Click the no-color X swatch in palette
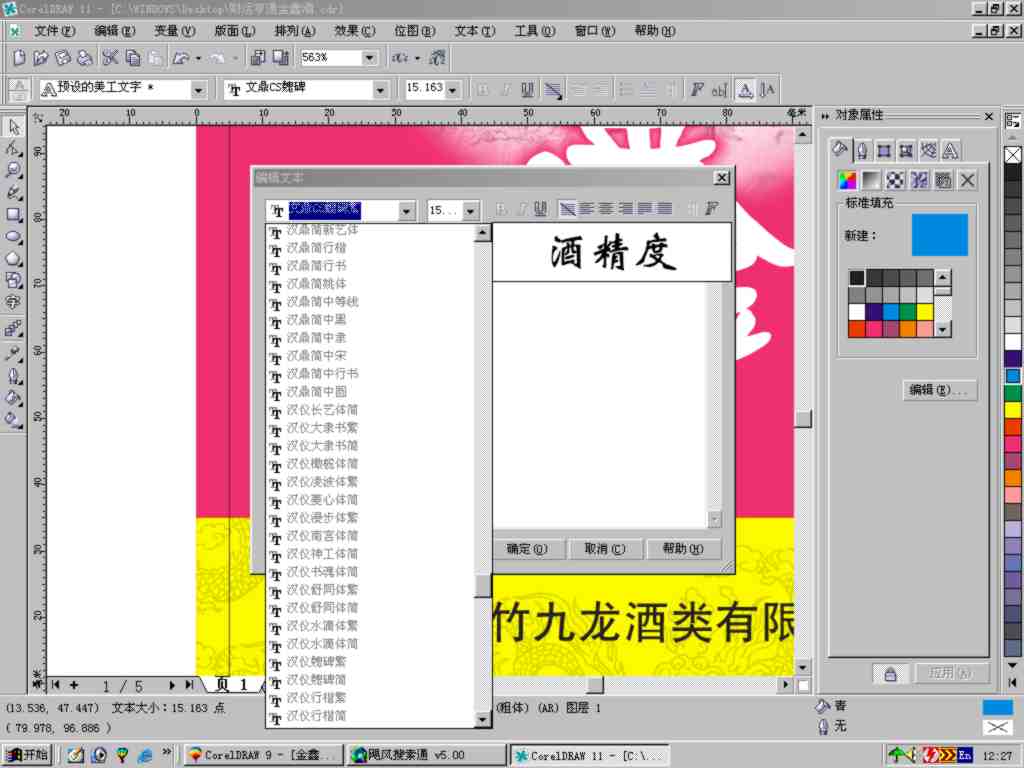The width and height of the screenshot is (1024, 768). tap(1012, 155)
